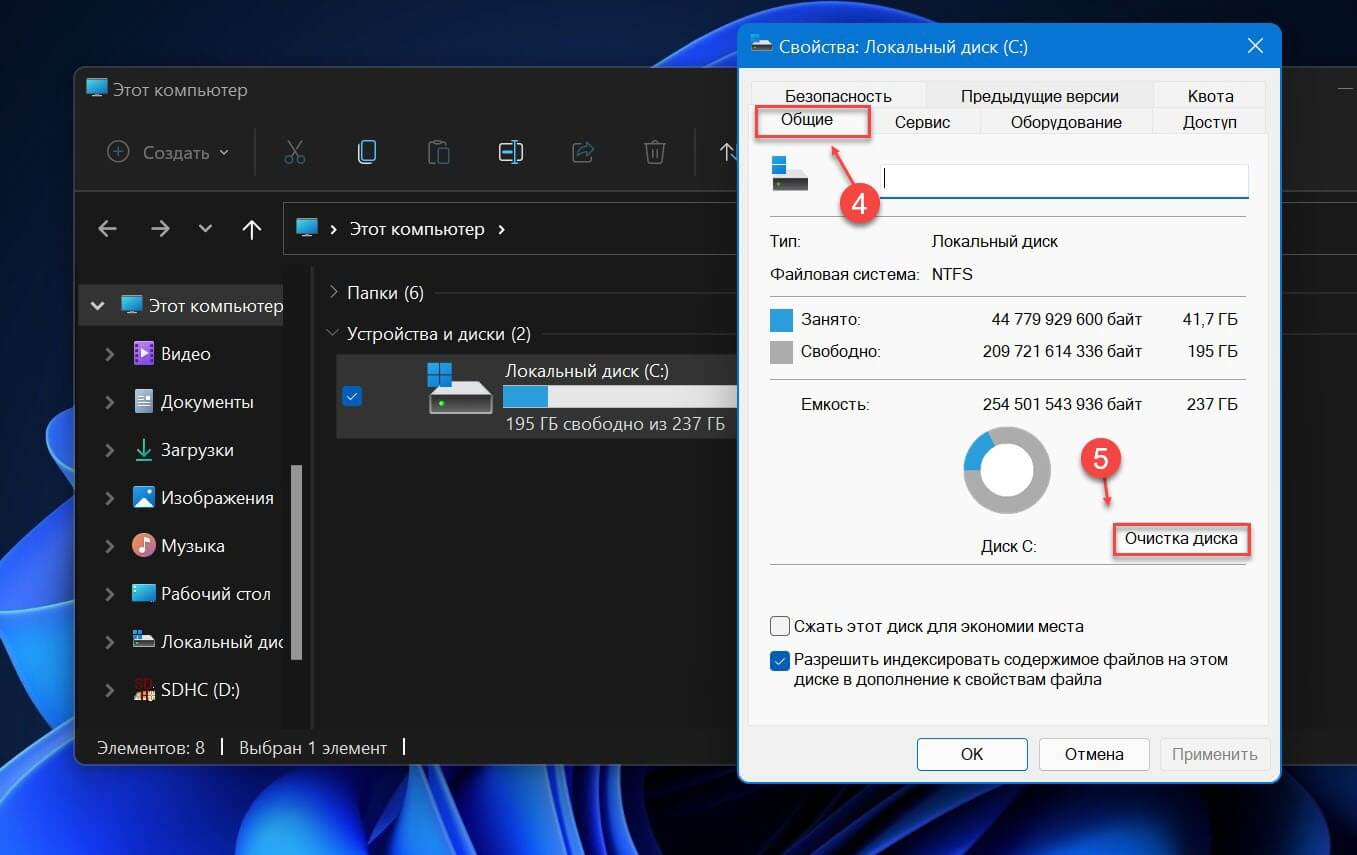Select Изображения in the navigation tree
This screenshot has width=1357, height=855.
[x=217, y=498]
